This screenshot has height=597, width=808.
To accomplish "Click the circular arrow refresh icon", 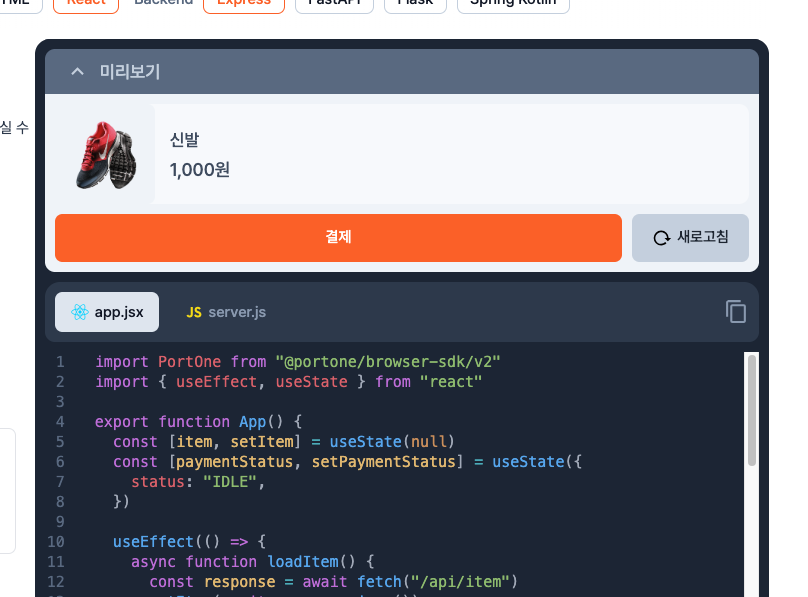I will click(x=662, y=237).
